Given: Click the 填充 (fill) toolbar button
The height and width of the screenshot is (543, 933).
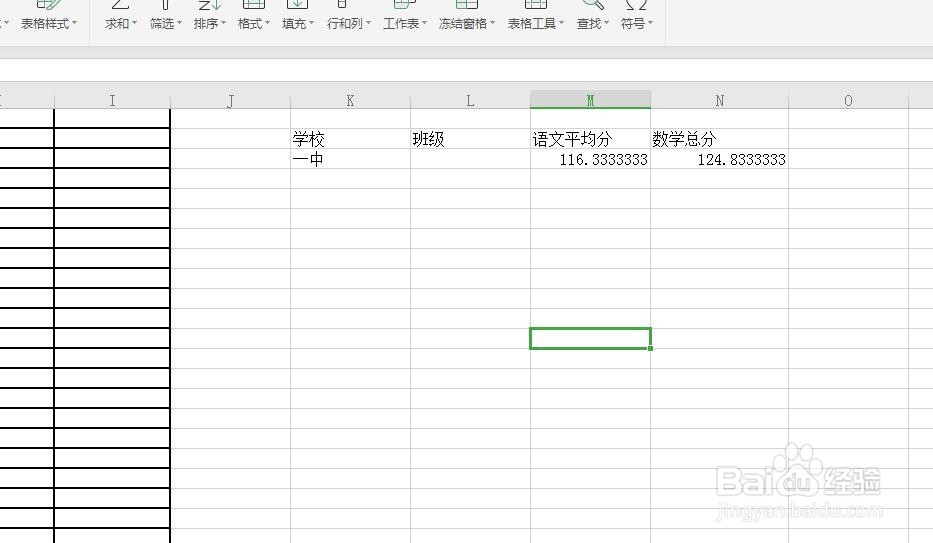Looking at the screenshot, I should click(298, 16).
